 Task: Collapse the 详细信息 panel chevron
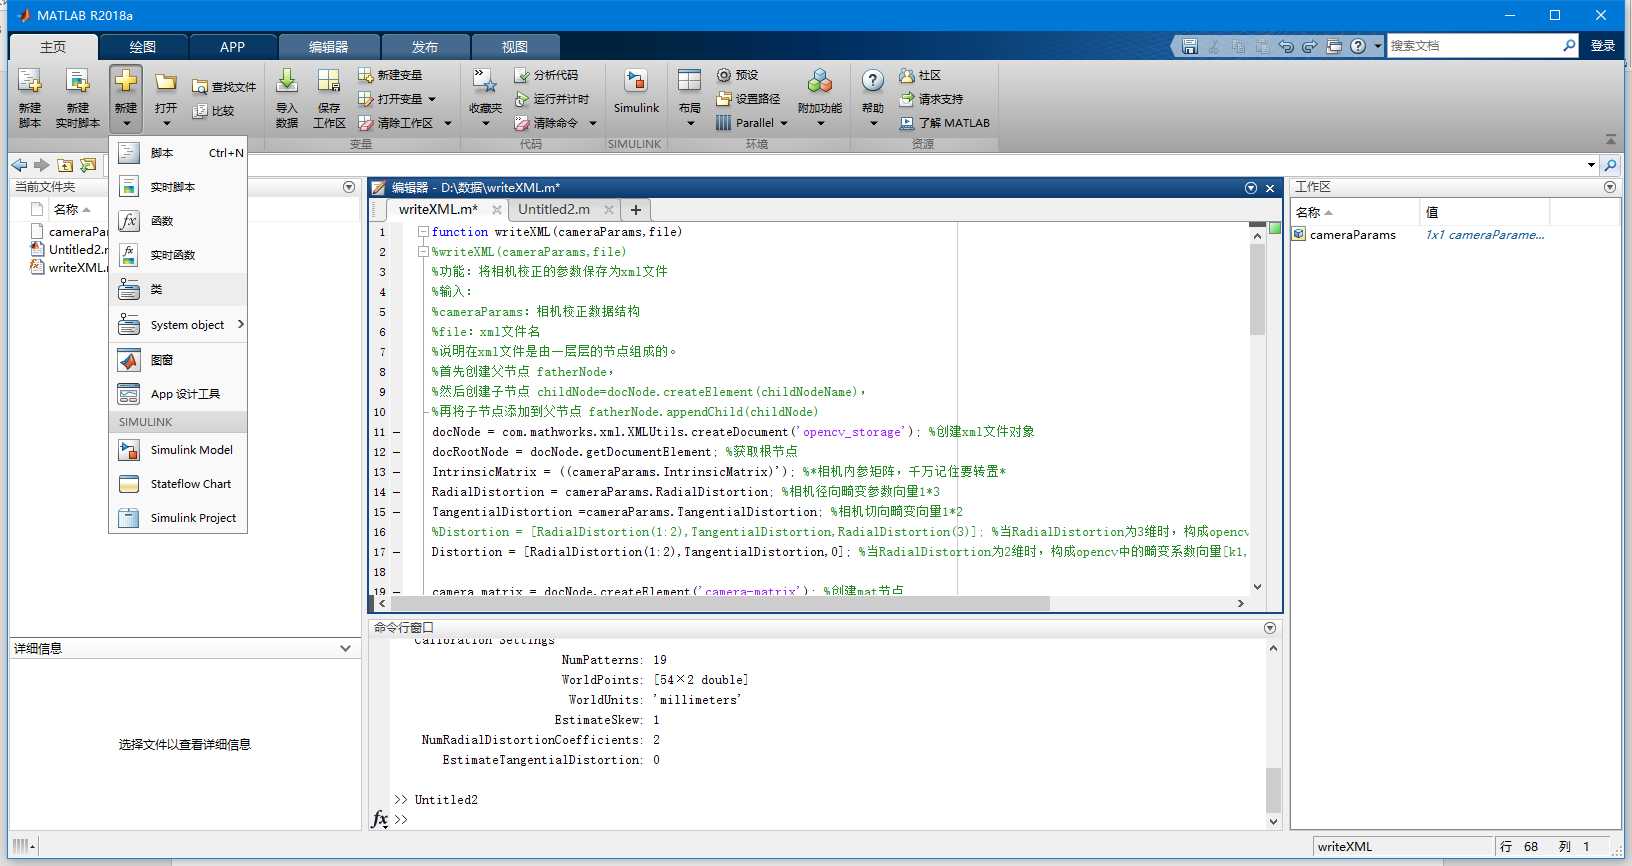click(345, 648)
